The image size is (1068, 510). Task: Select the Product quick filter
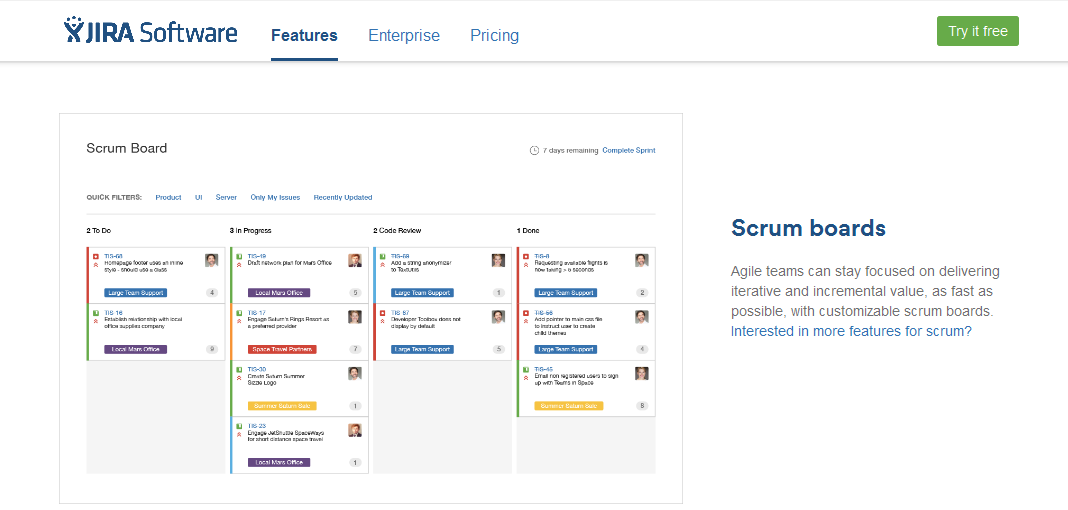pyautogui.click(x=168, y=197)
